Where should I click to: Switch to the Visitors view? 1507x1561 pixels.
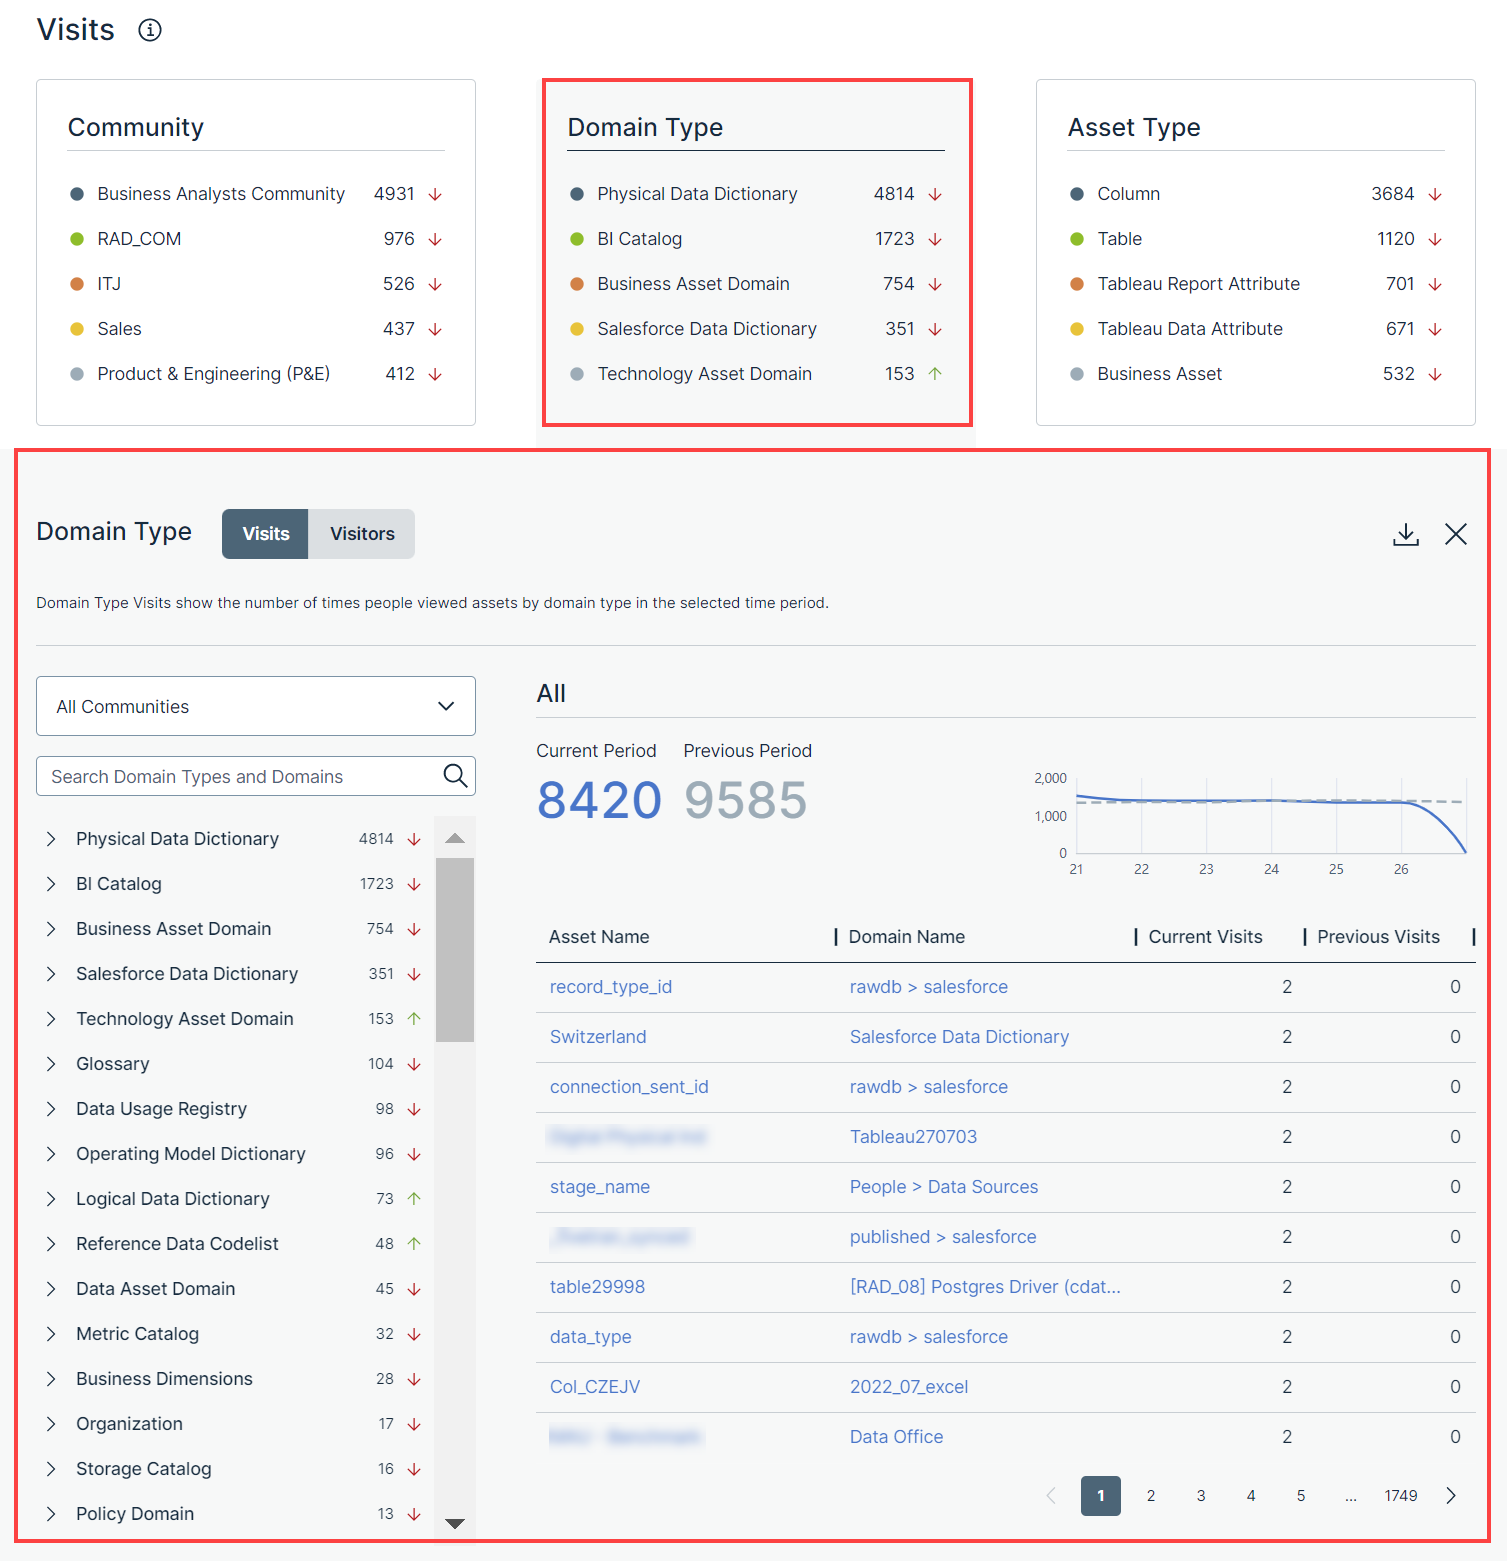362,534
